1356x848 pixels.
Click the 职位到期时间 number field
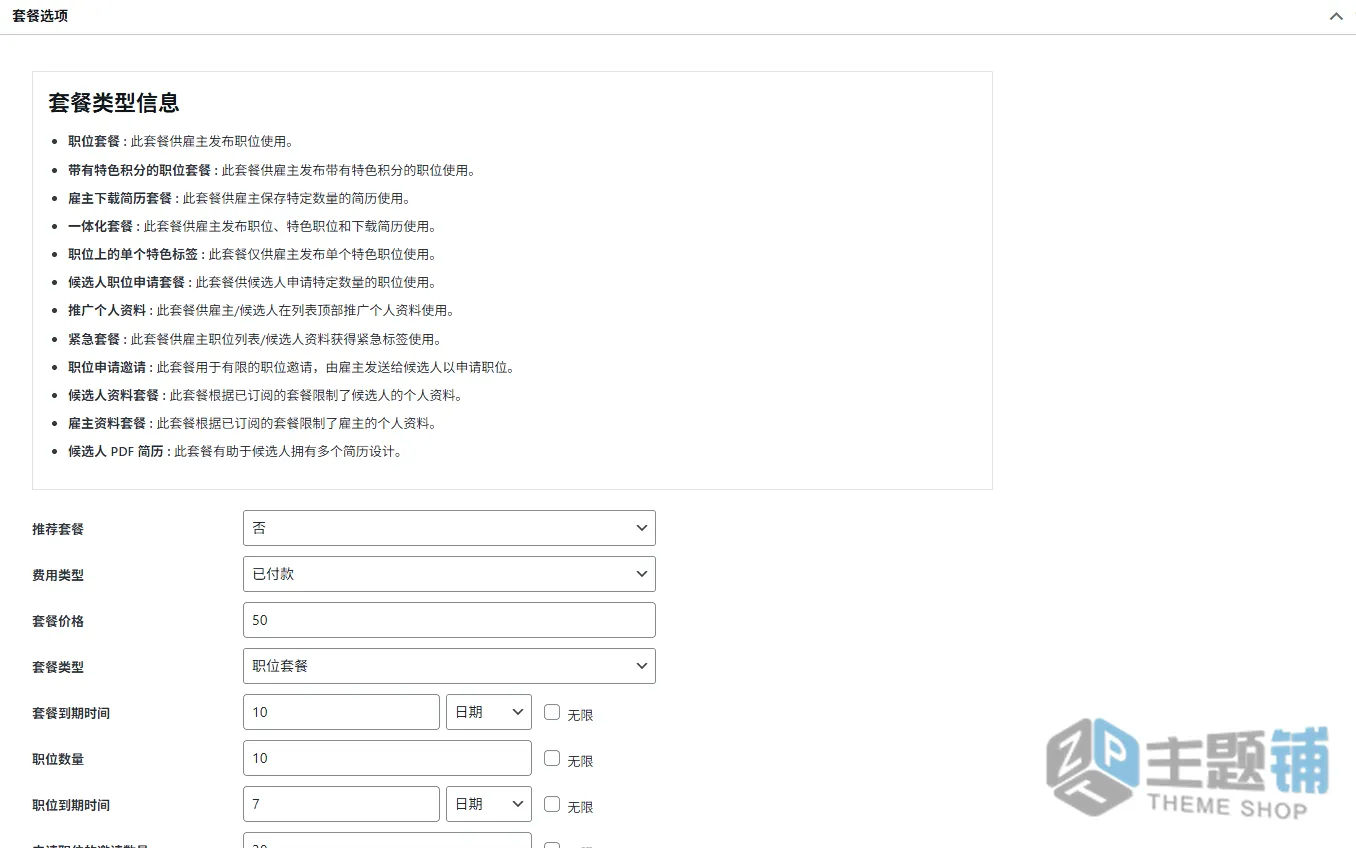tap(341, 804)
